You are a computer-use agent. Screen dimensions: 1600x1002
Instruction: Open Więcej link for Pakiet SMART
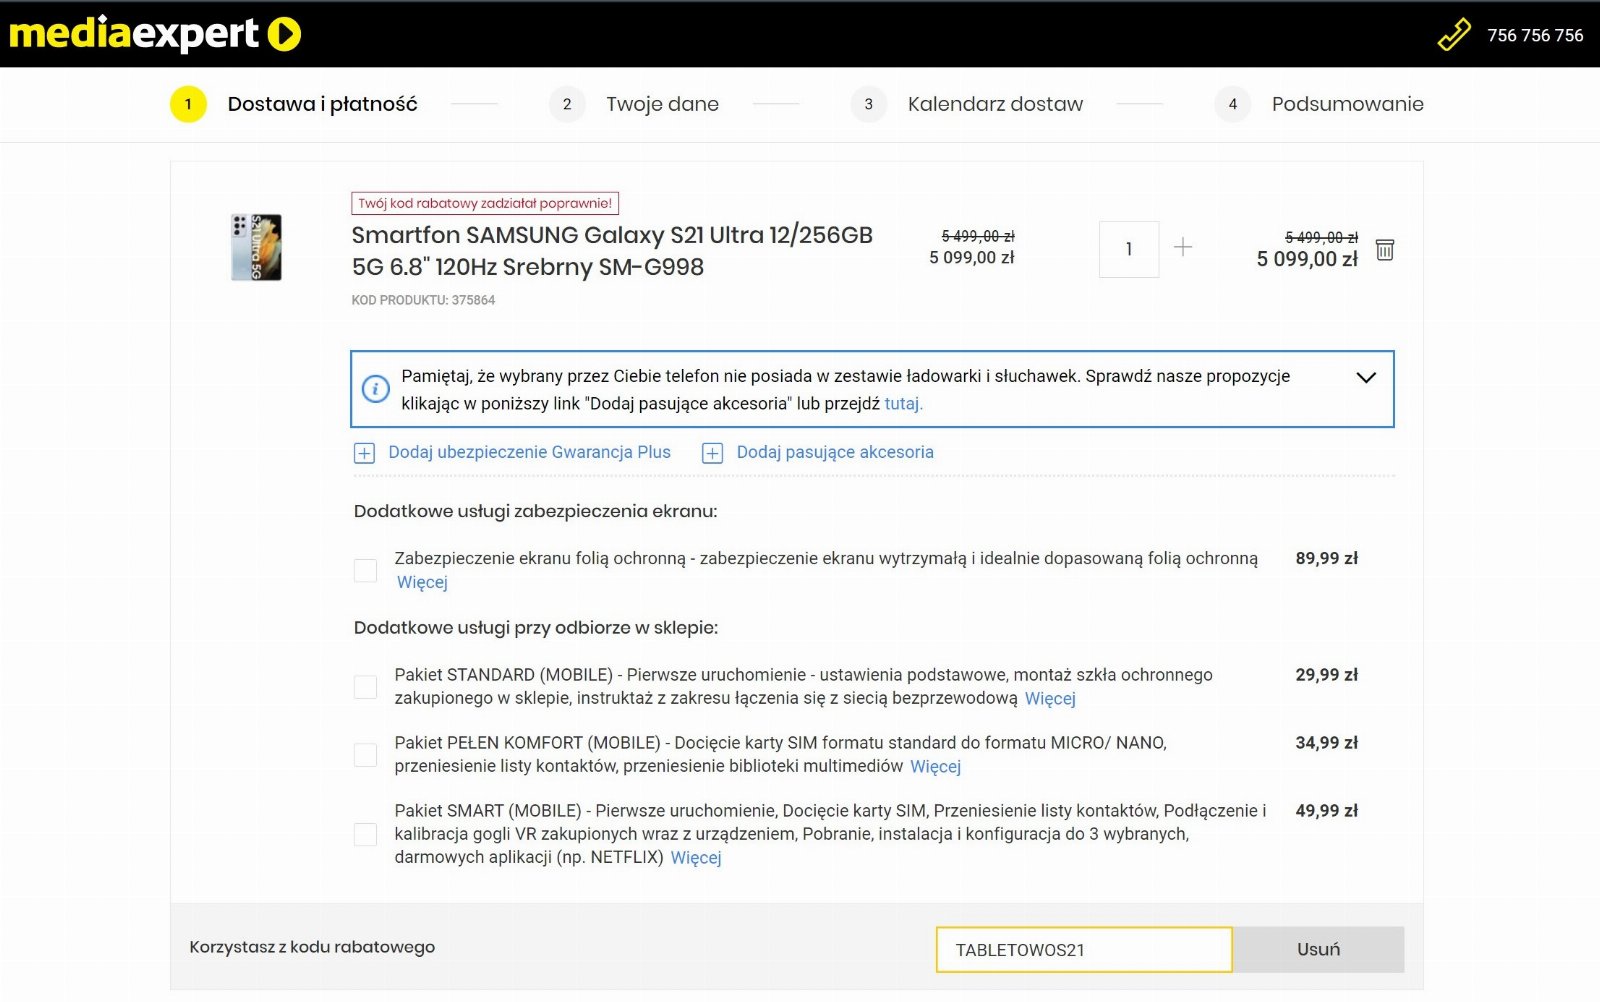coord(696,858)
